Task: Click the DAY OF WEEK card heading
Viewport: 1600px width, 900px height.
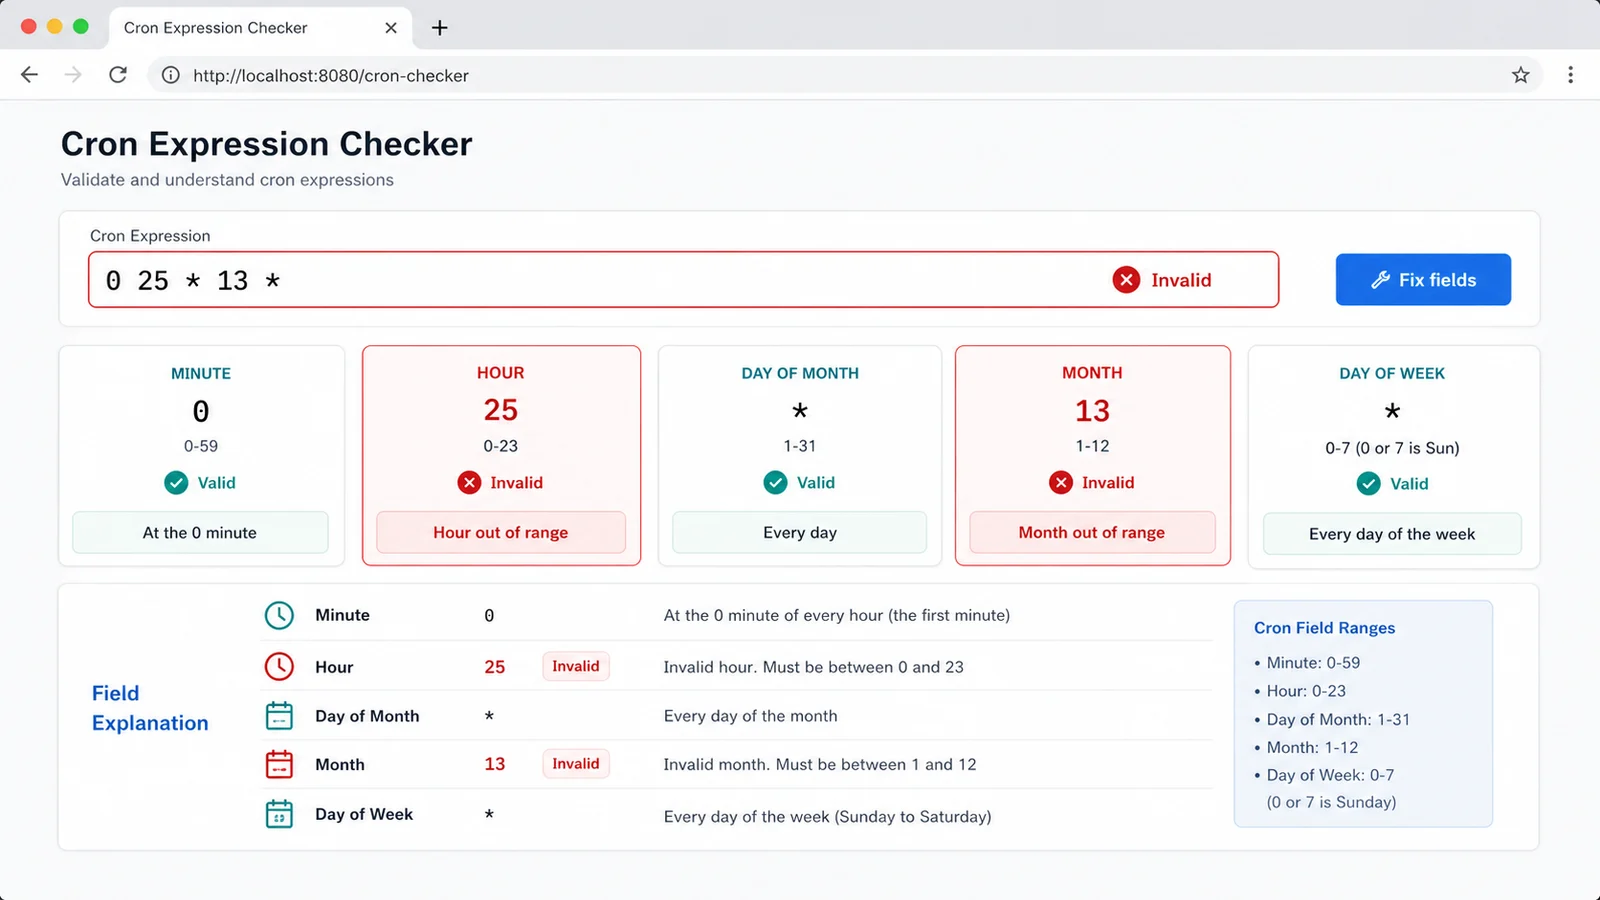Action: click(1392, 373)
